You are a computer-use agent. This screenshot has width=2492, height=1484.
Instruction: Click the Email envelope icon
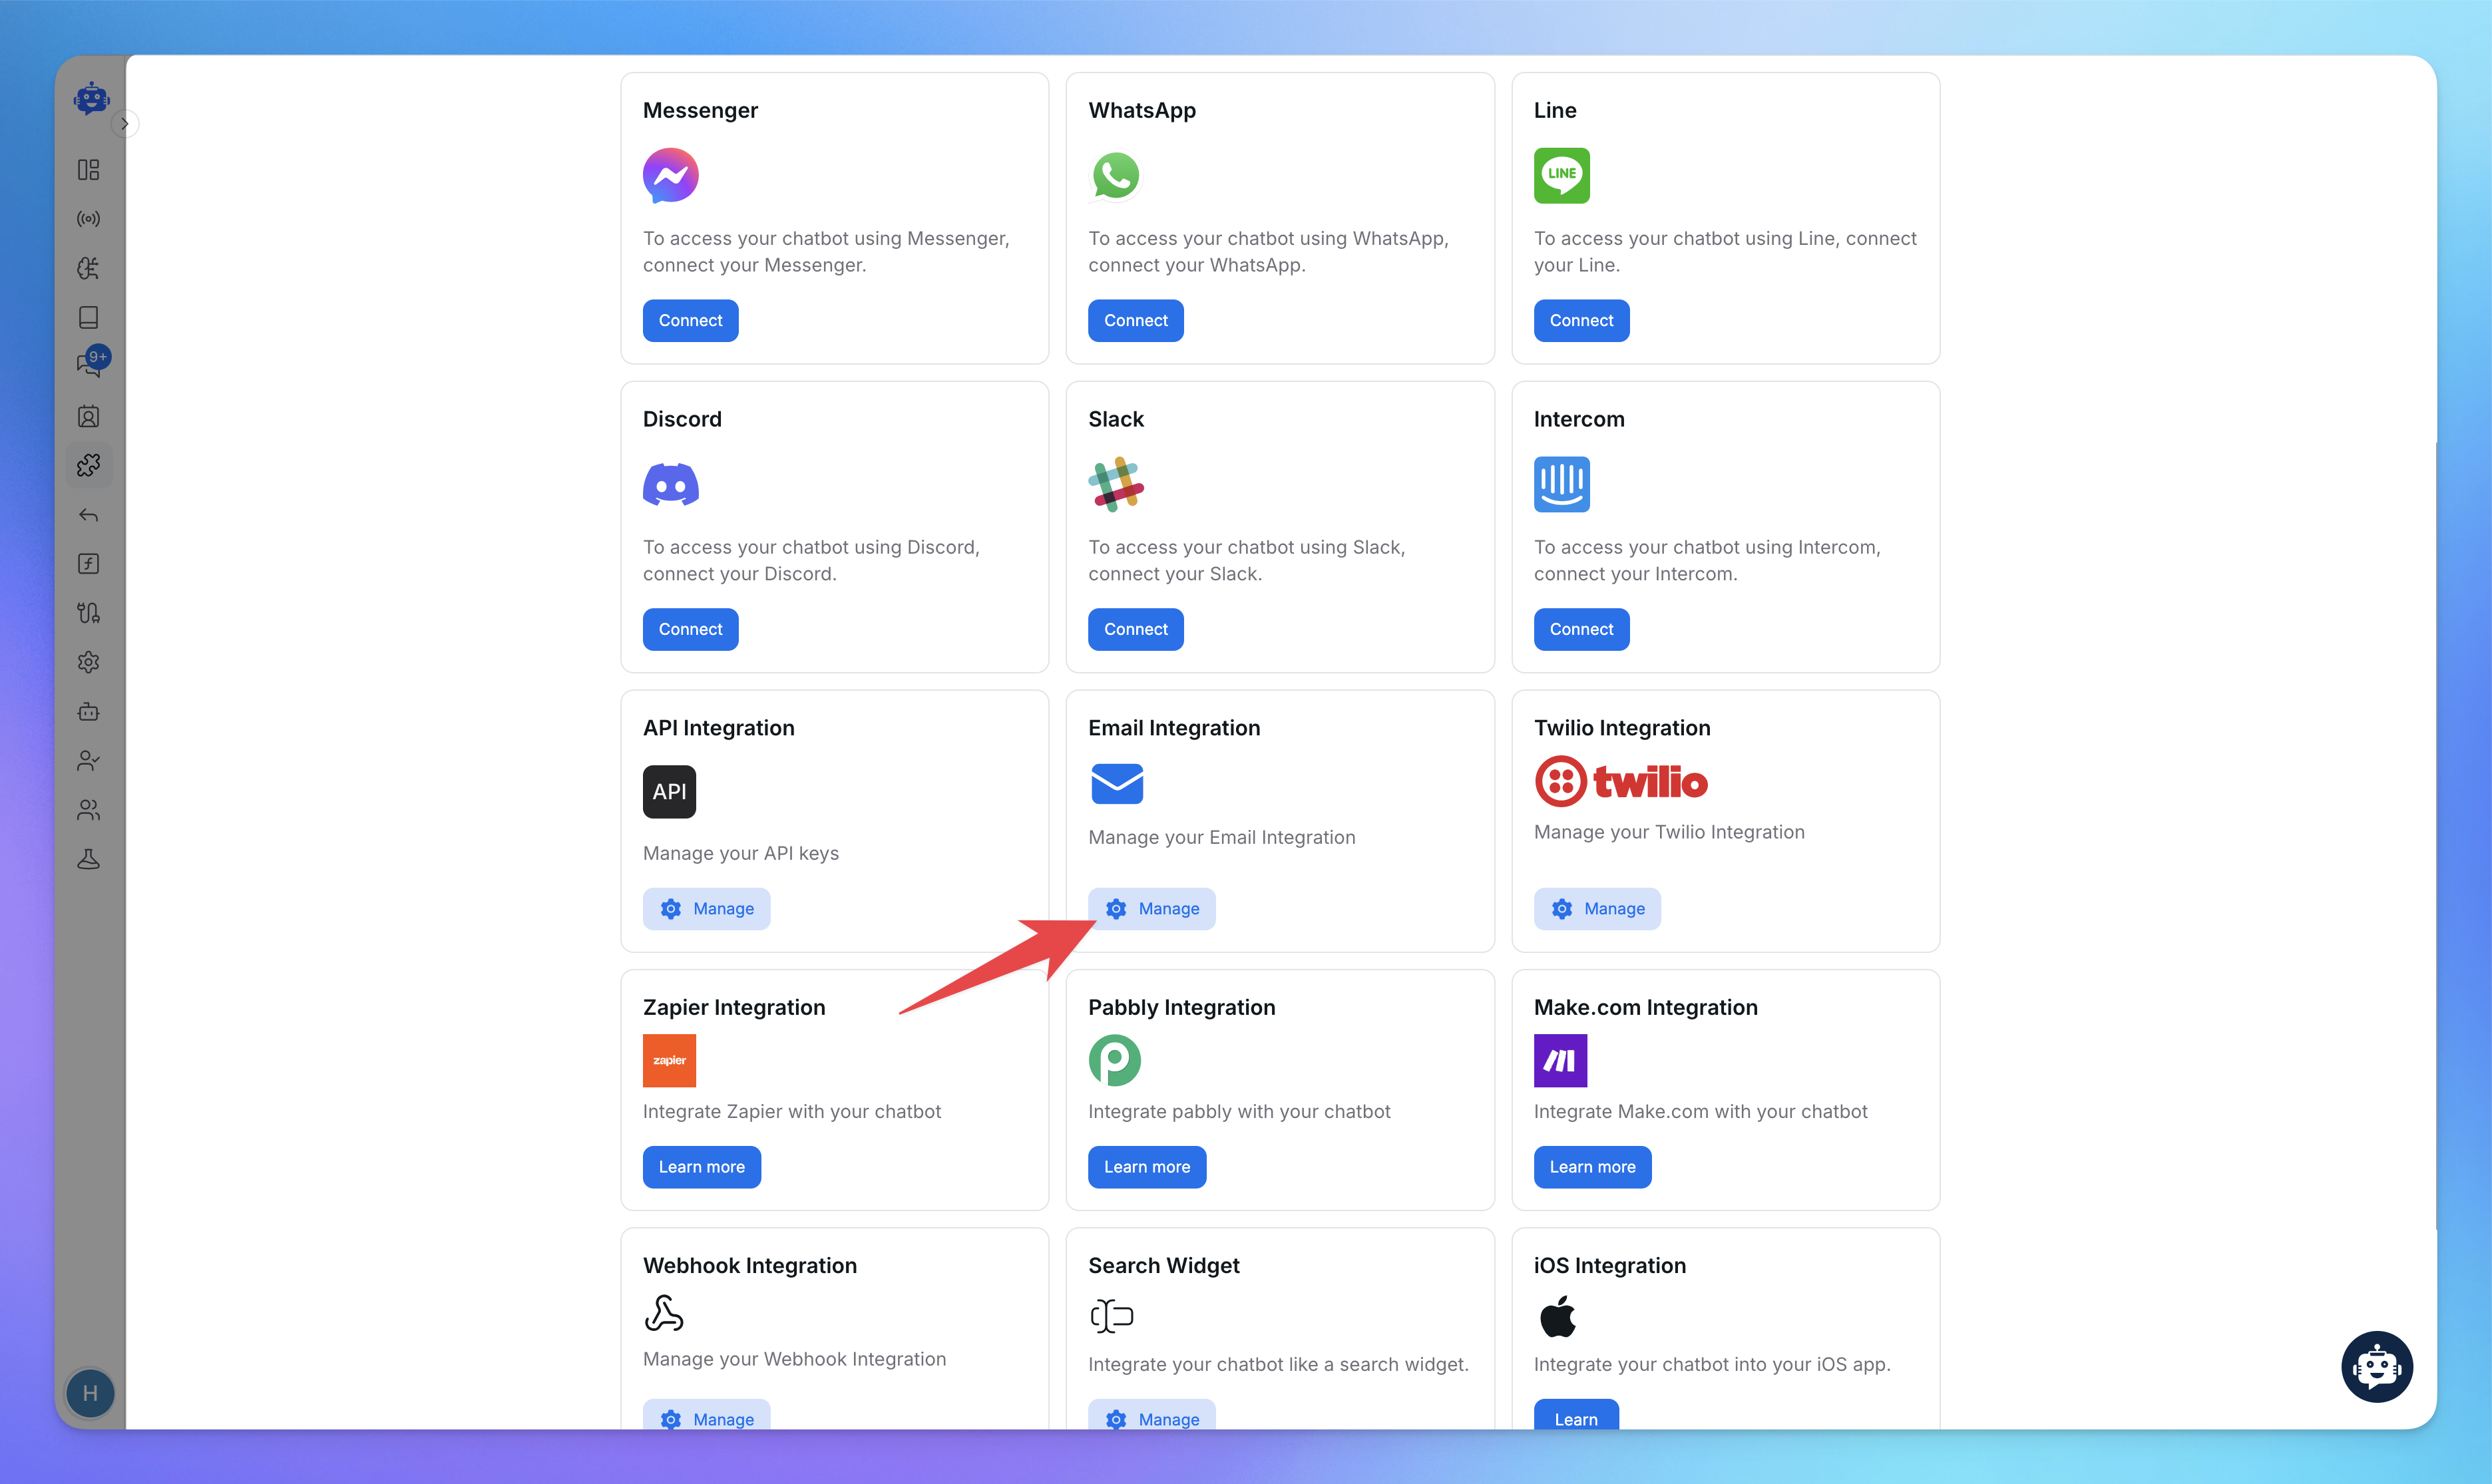(1117, 784)
